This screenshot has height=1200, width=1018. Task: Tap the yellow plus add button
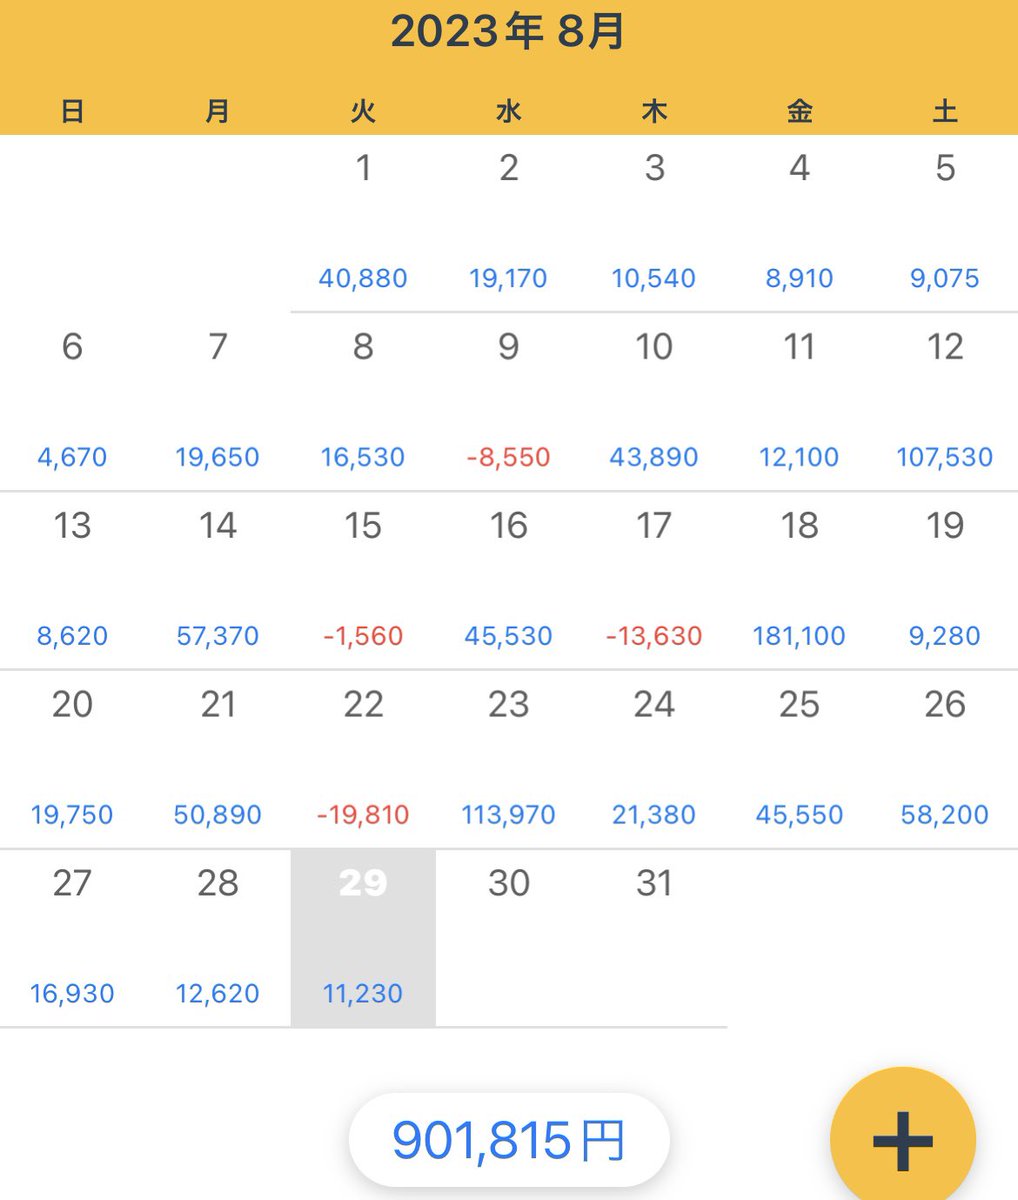click(902, 1139)
